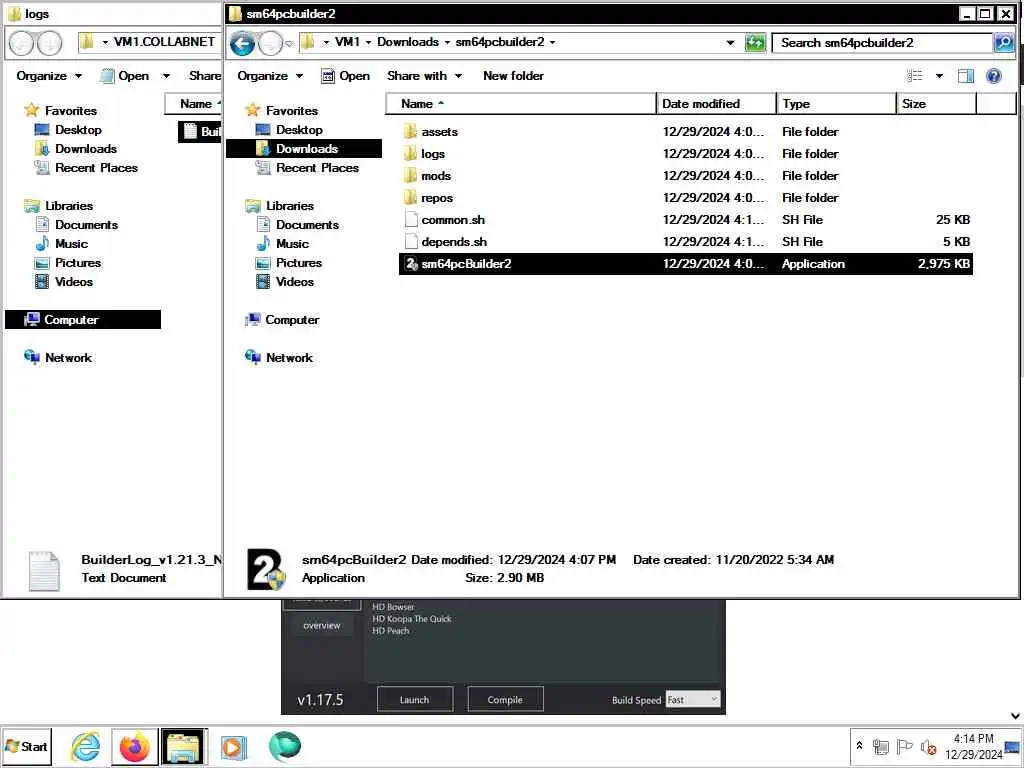Select the repos folder icon
1024x768 pixels.
click(410, 197)
